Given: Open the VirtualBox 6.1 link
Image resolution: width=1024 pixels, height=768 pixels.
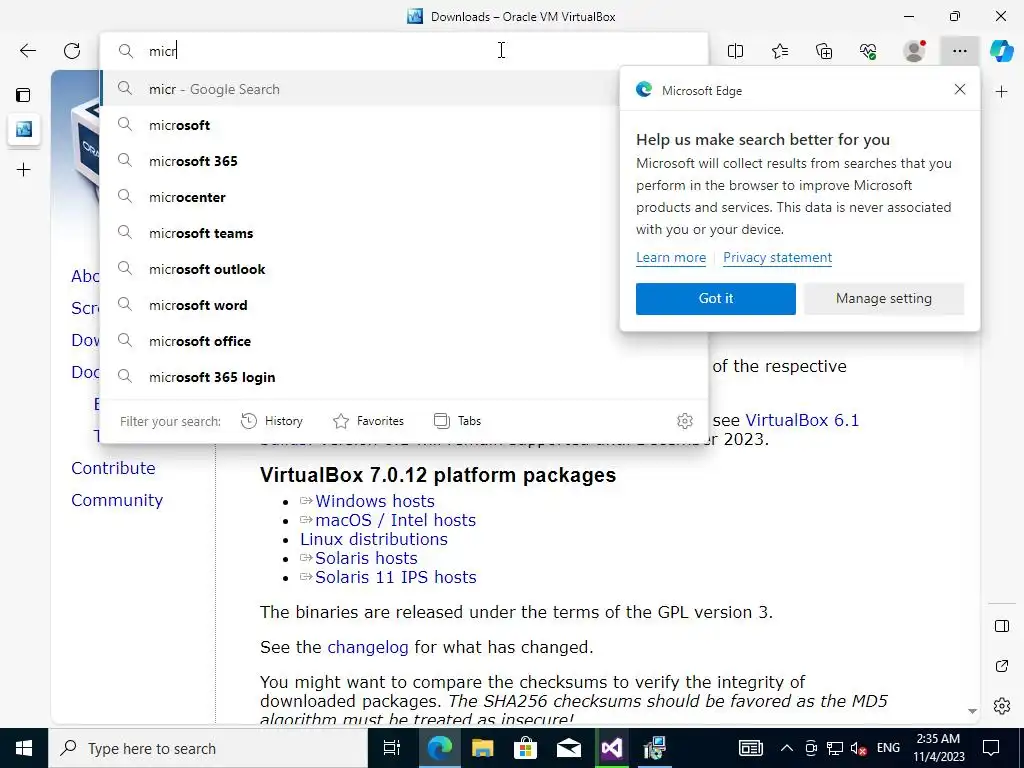Looking at the screenshot, I should coord(802,420).
